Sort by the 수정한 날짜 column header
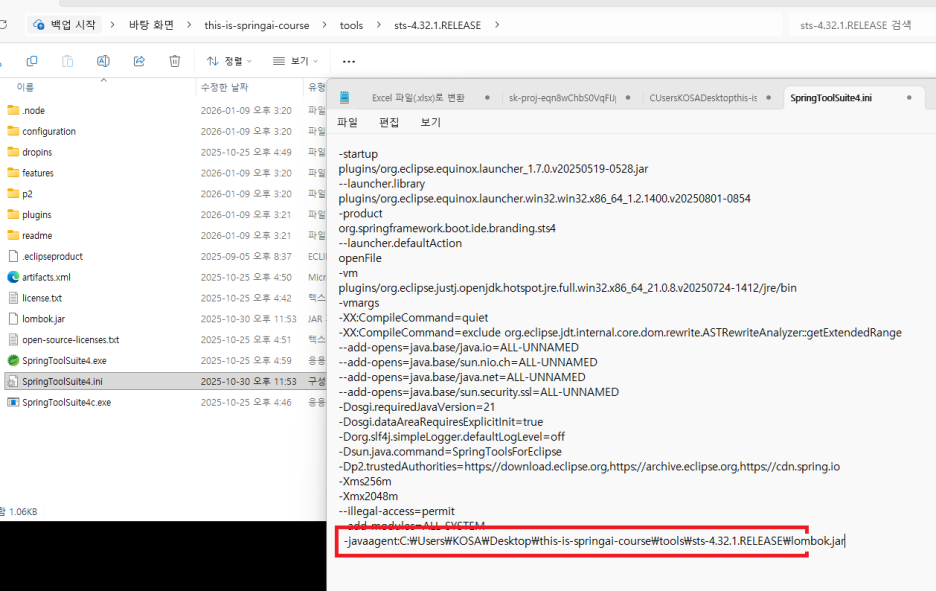 click(x=224, y=87)
